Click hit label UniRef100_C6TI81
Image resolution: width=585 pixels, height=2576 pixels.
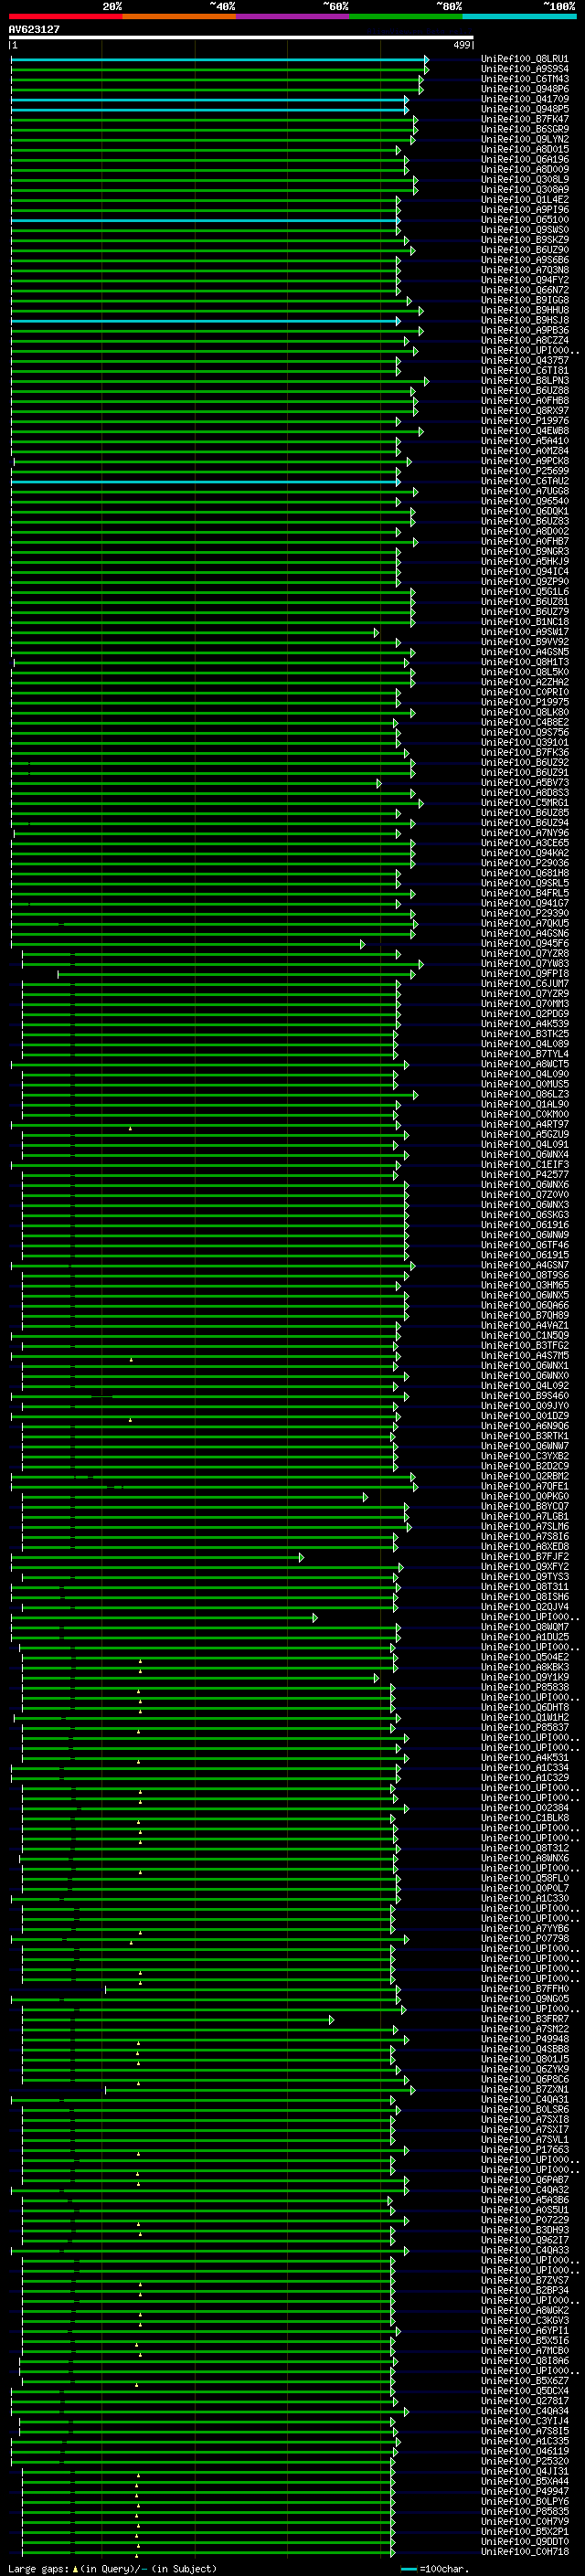pyautogui.click(x=525, y=370)
